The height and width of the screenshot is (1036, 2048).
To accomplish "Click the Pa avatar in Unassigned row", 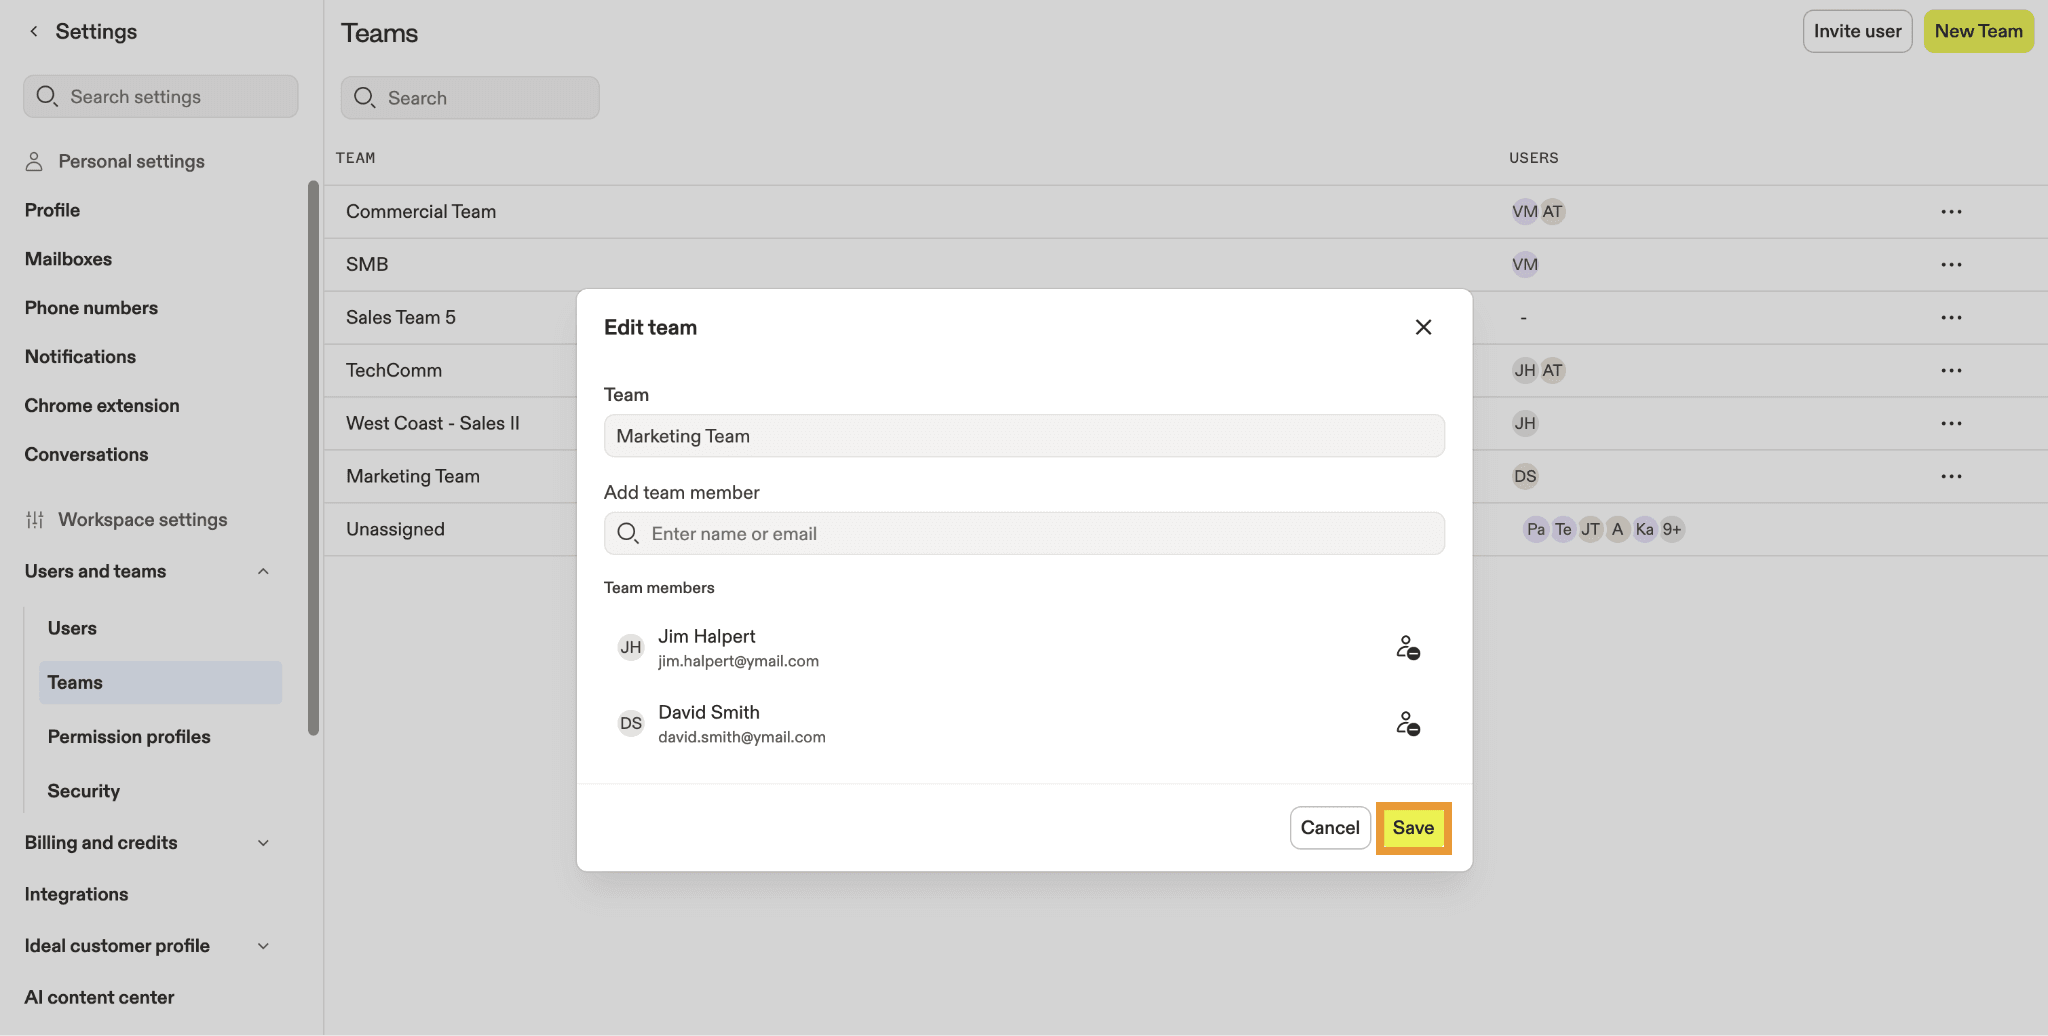I will (1536, 530).
